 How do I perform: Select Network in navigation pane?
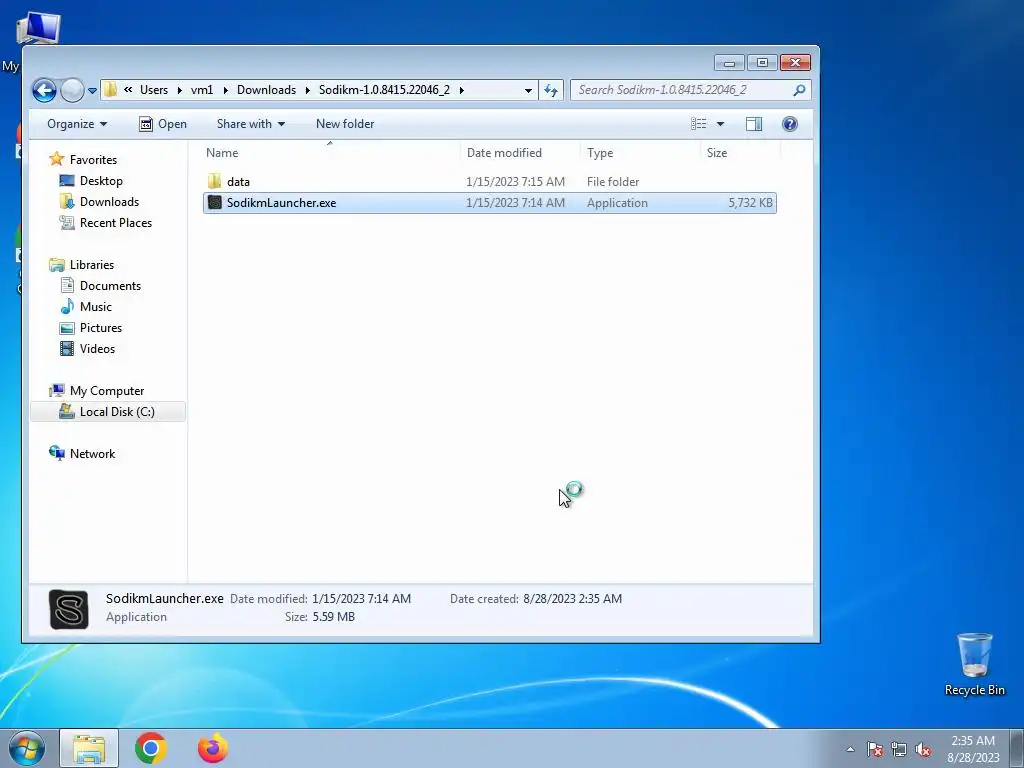[92, 453]
